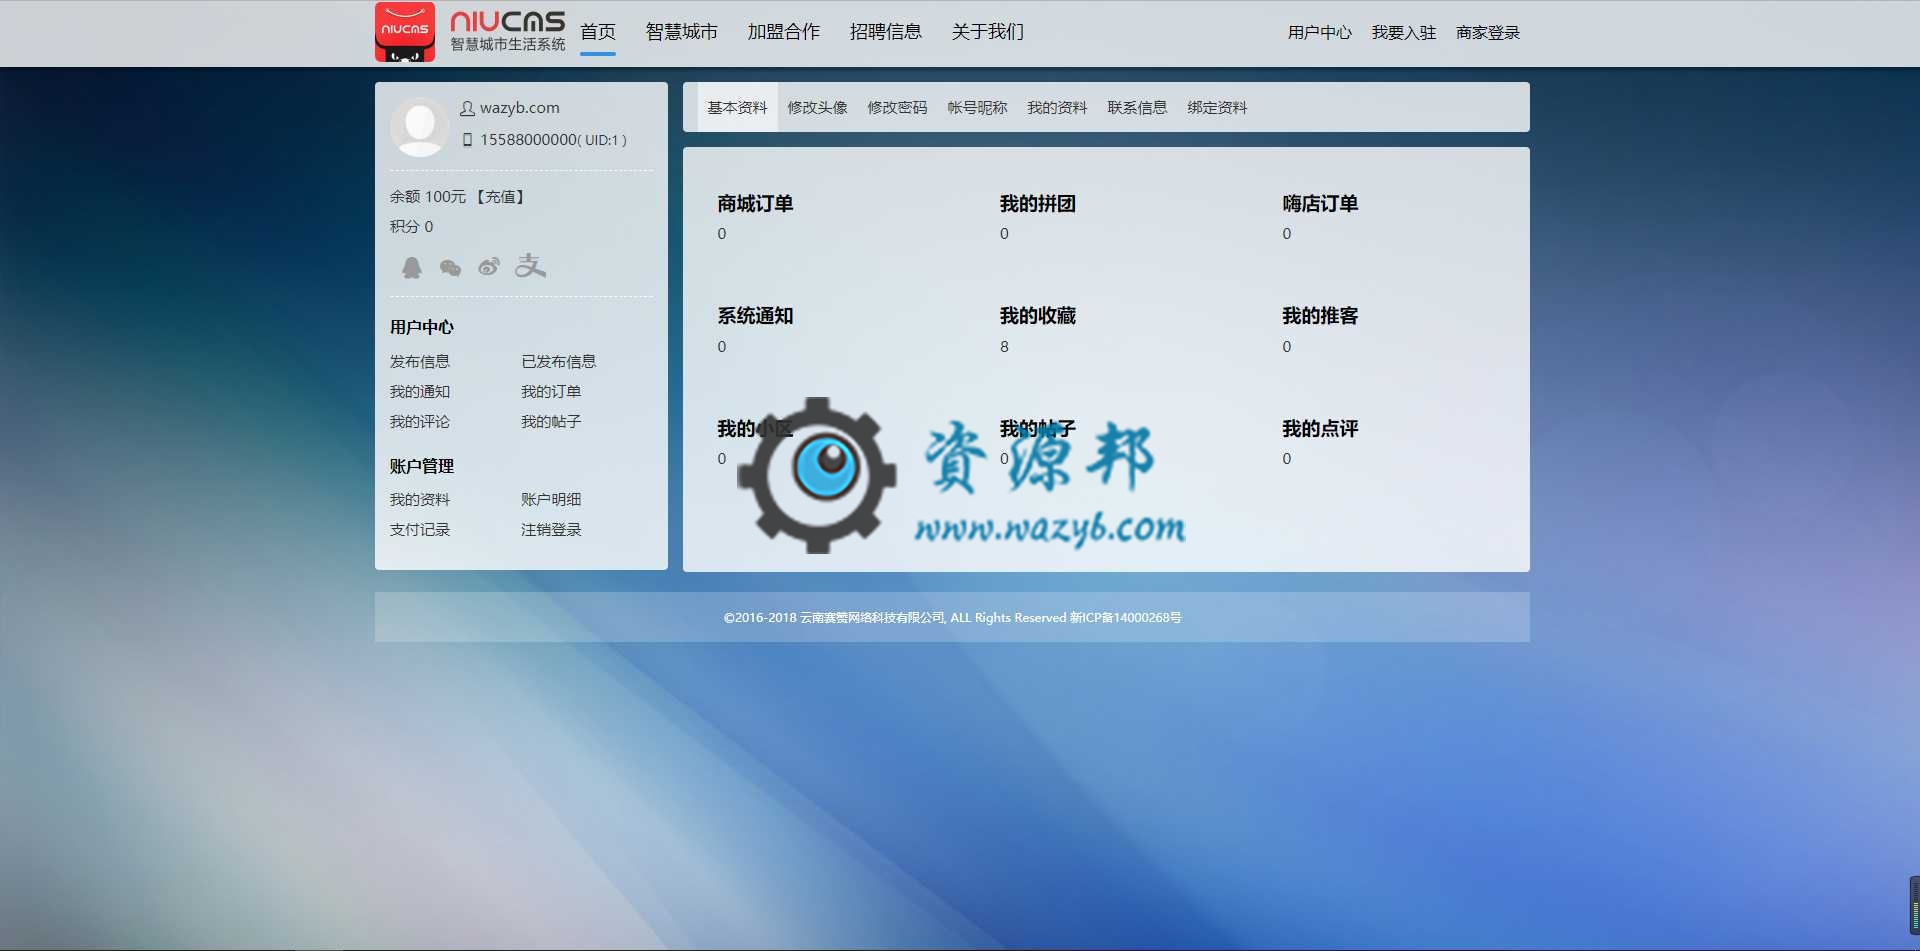The height and width of the screenshot is (951, 1920).
Task: Click the WeChat account binding icon
Action: pyautogui.click(x=450, y=267)
